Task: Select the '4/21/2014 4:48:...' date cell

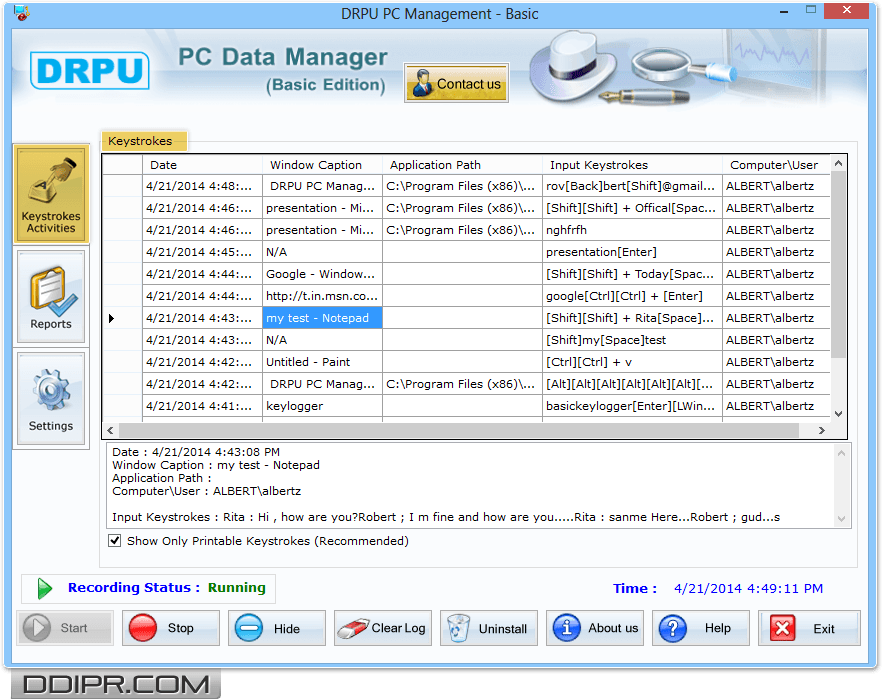Action: tap(202, 186)
